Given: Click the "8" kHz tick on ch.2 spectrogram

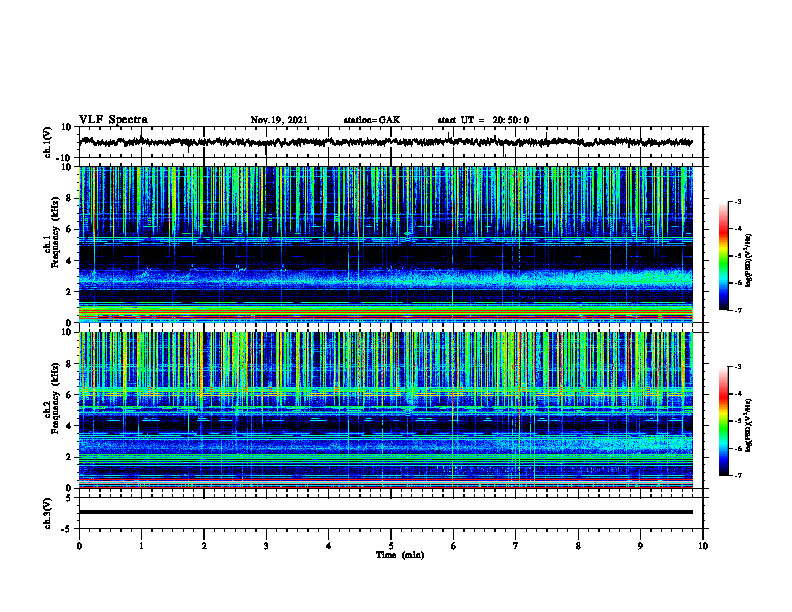Looking at the screenshot, I should coord(69,364).
